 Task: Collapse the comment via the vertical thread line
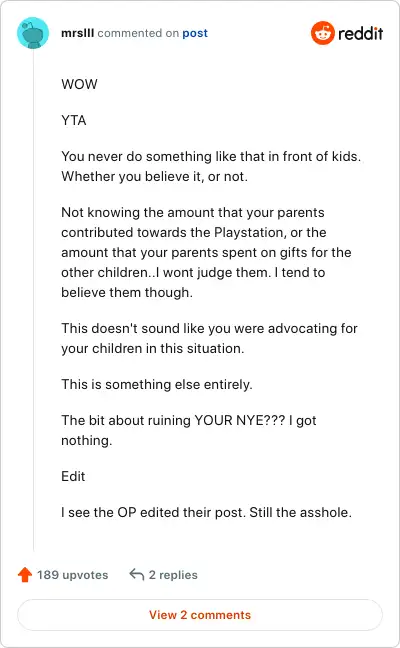(x=33, y=300)
